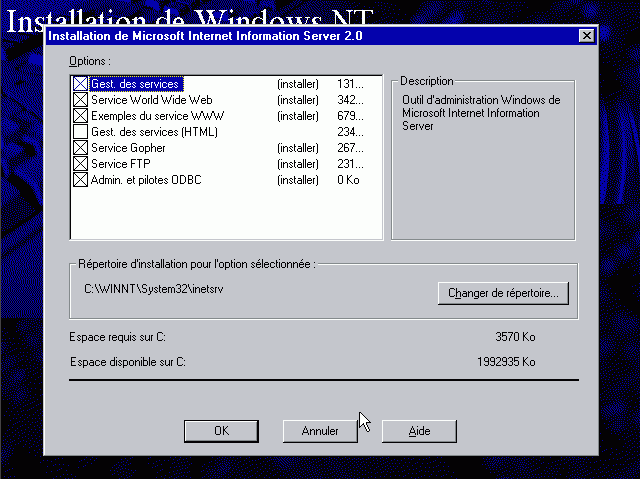Click the '679...' size for WWW examples

350,116
